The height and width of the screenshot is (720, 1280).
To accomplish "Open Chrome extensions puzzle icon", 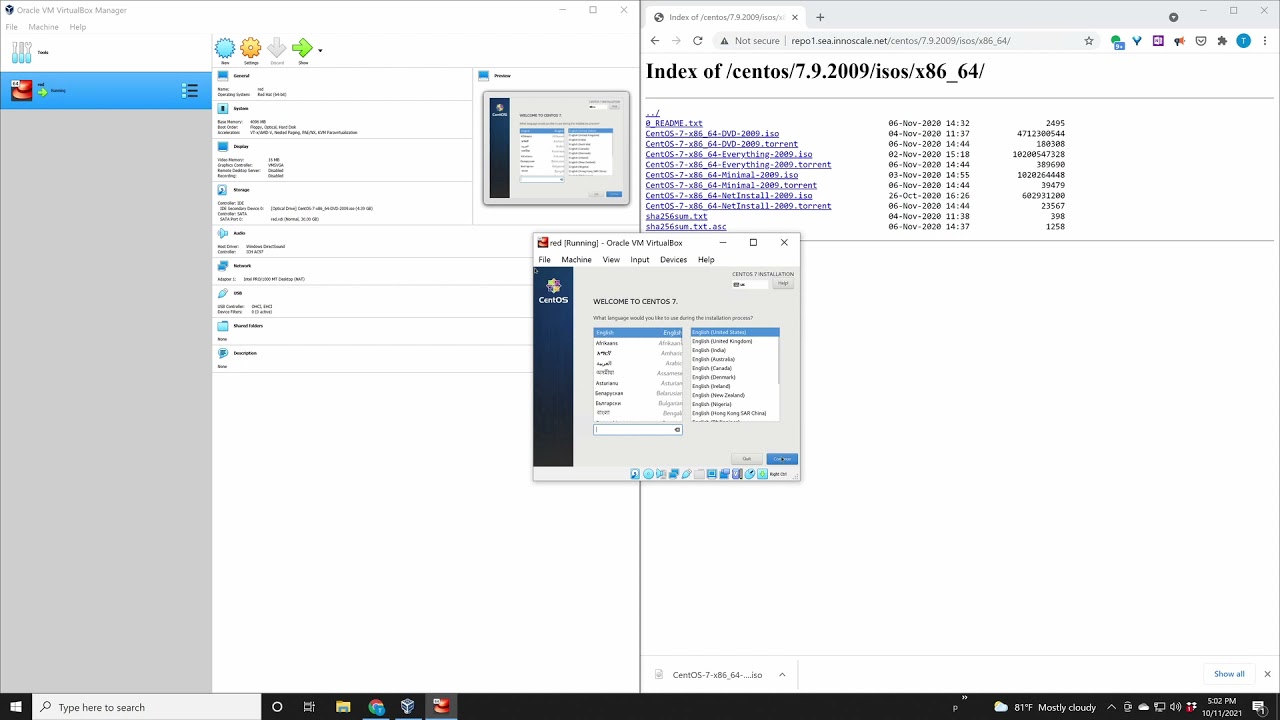I will [1222, 41].
